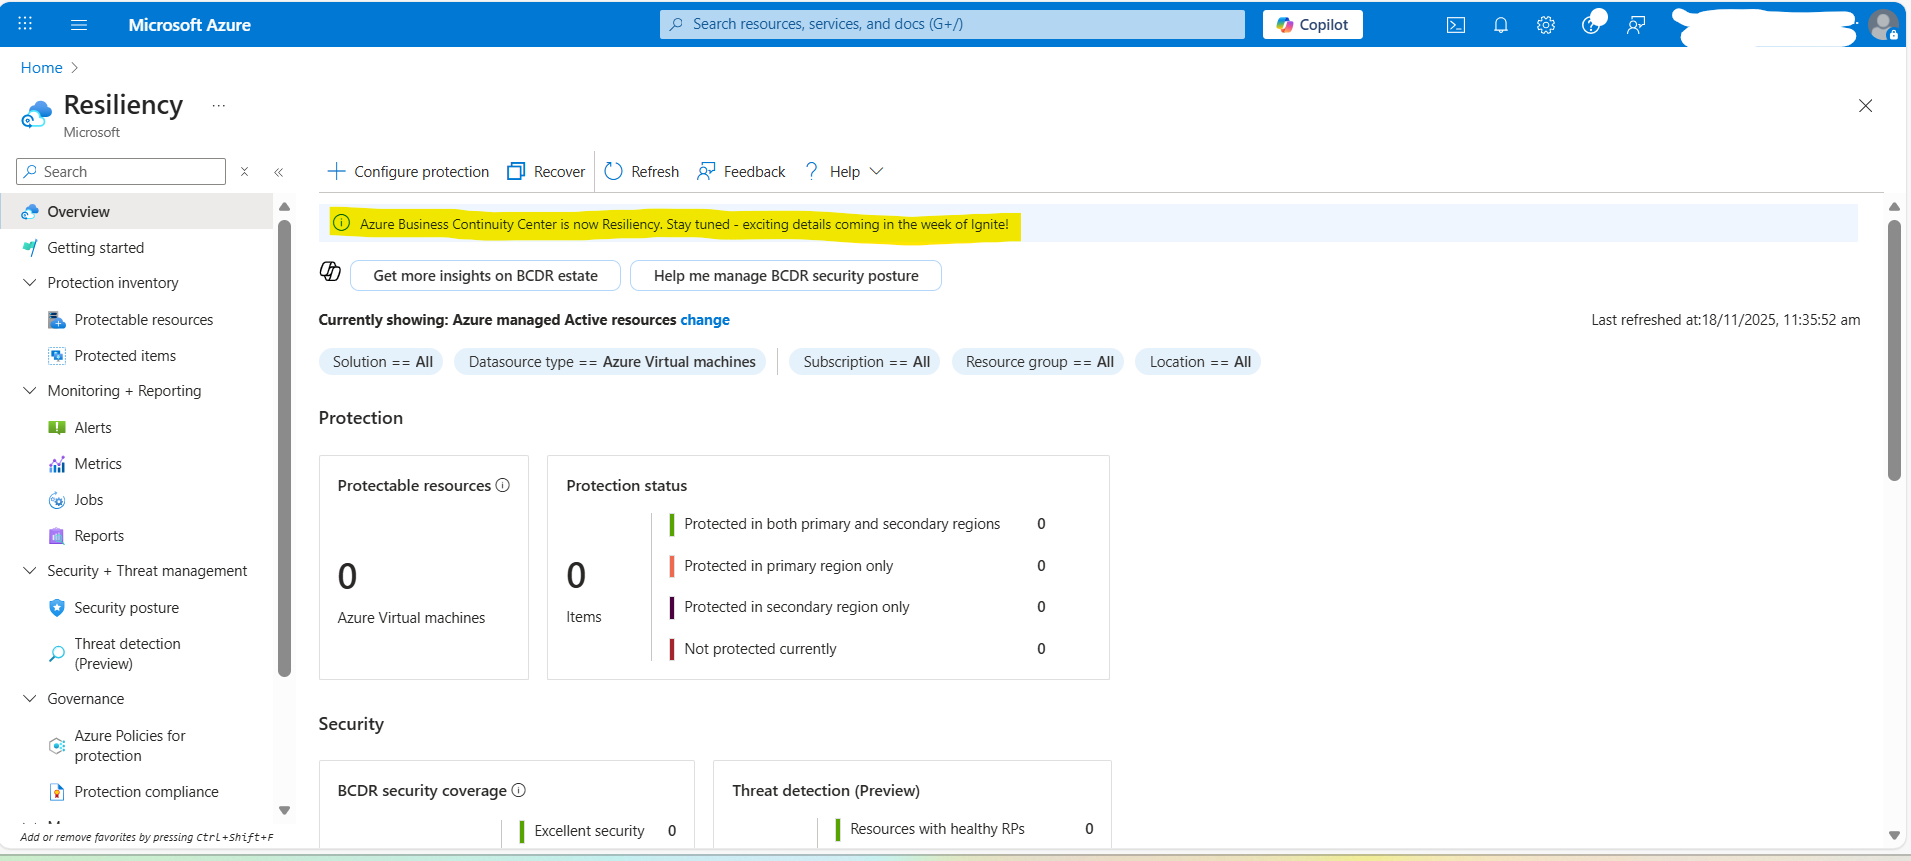Open Threat detection (Preview) in the sidebar
The height and width of the screenshot is (861, 1911).
[127, 654]
